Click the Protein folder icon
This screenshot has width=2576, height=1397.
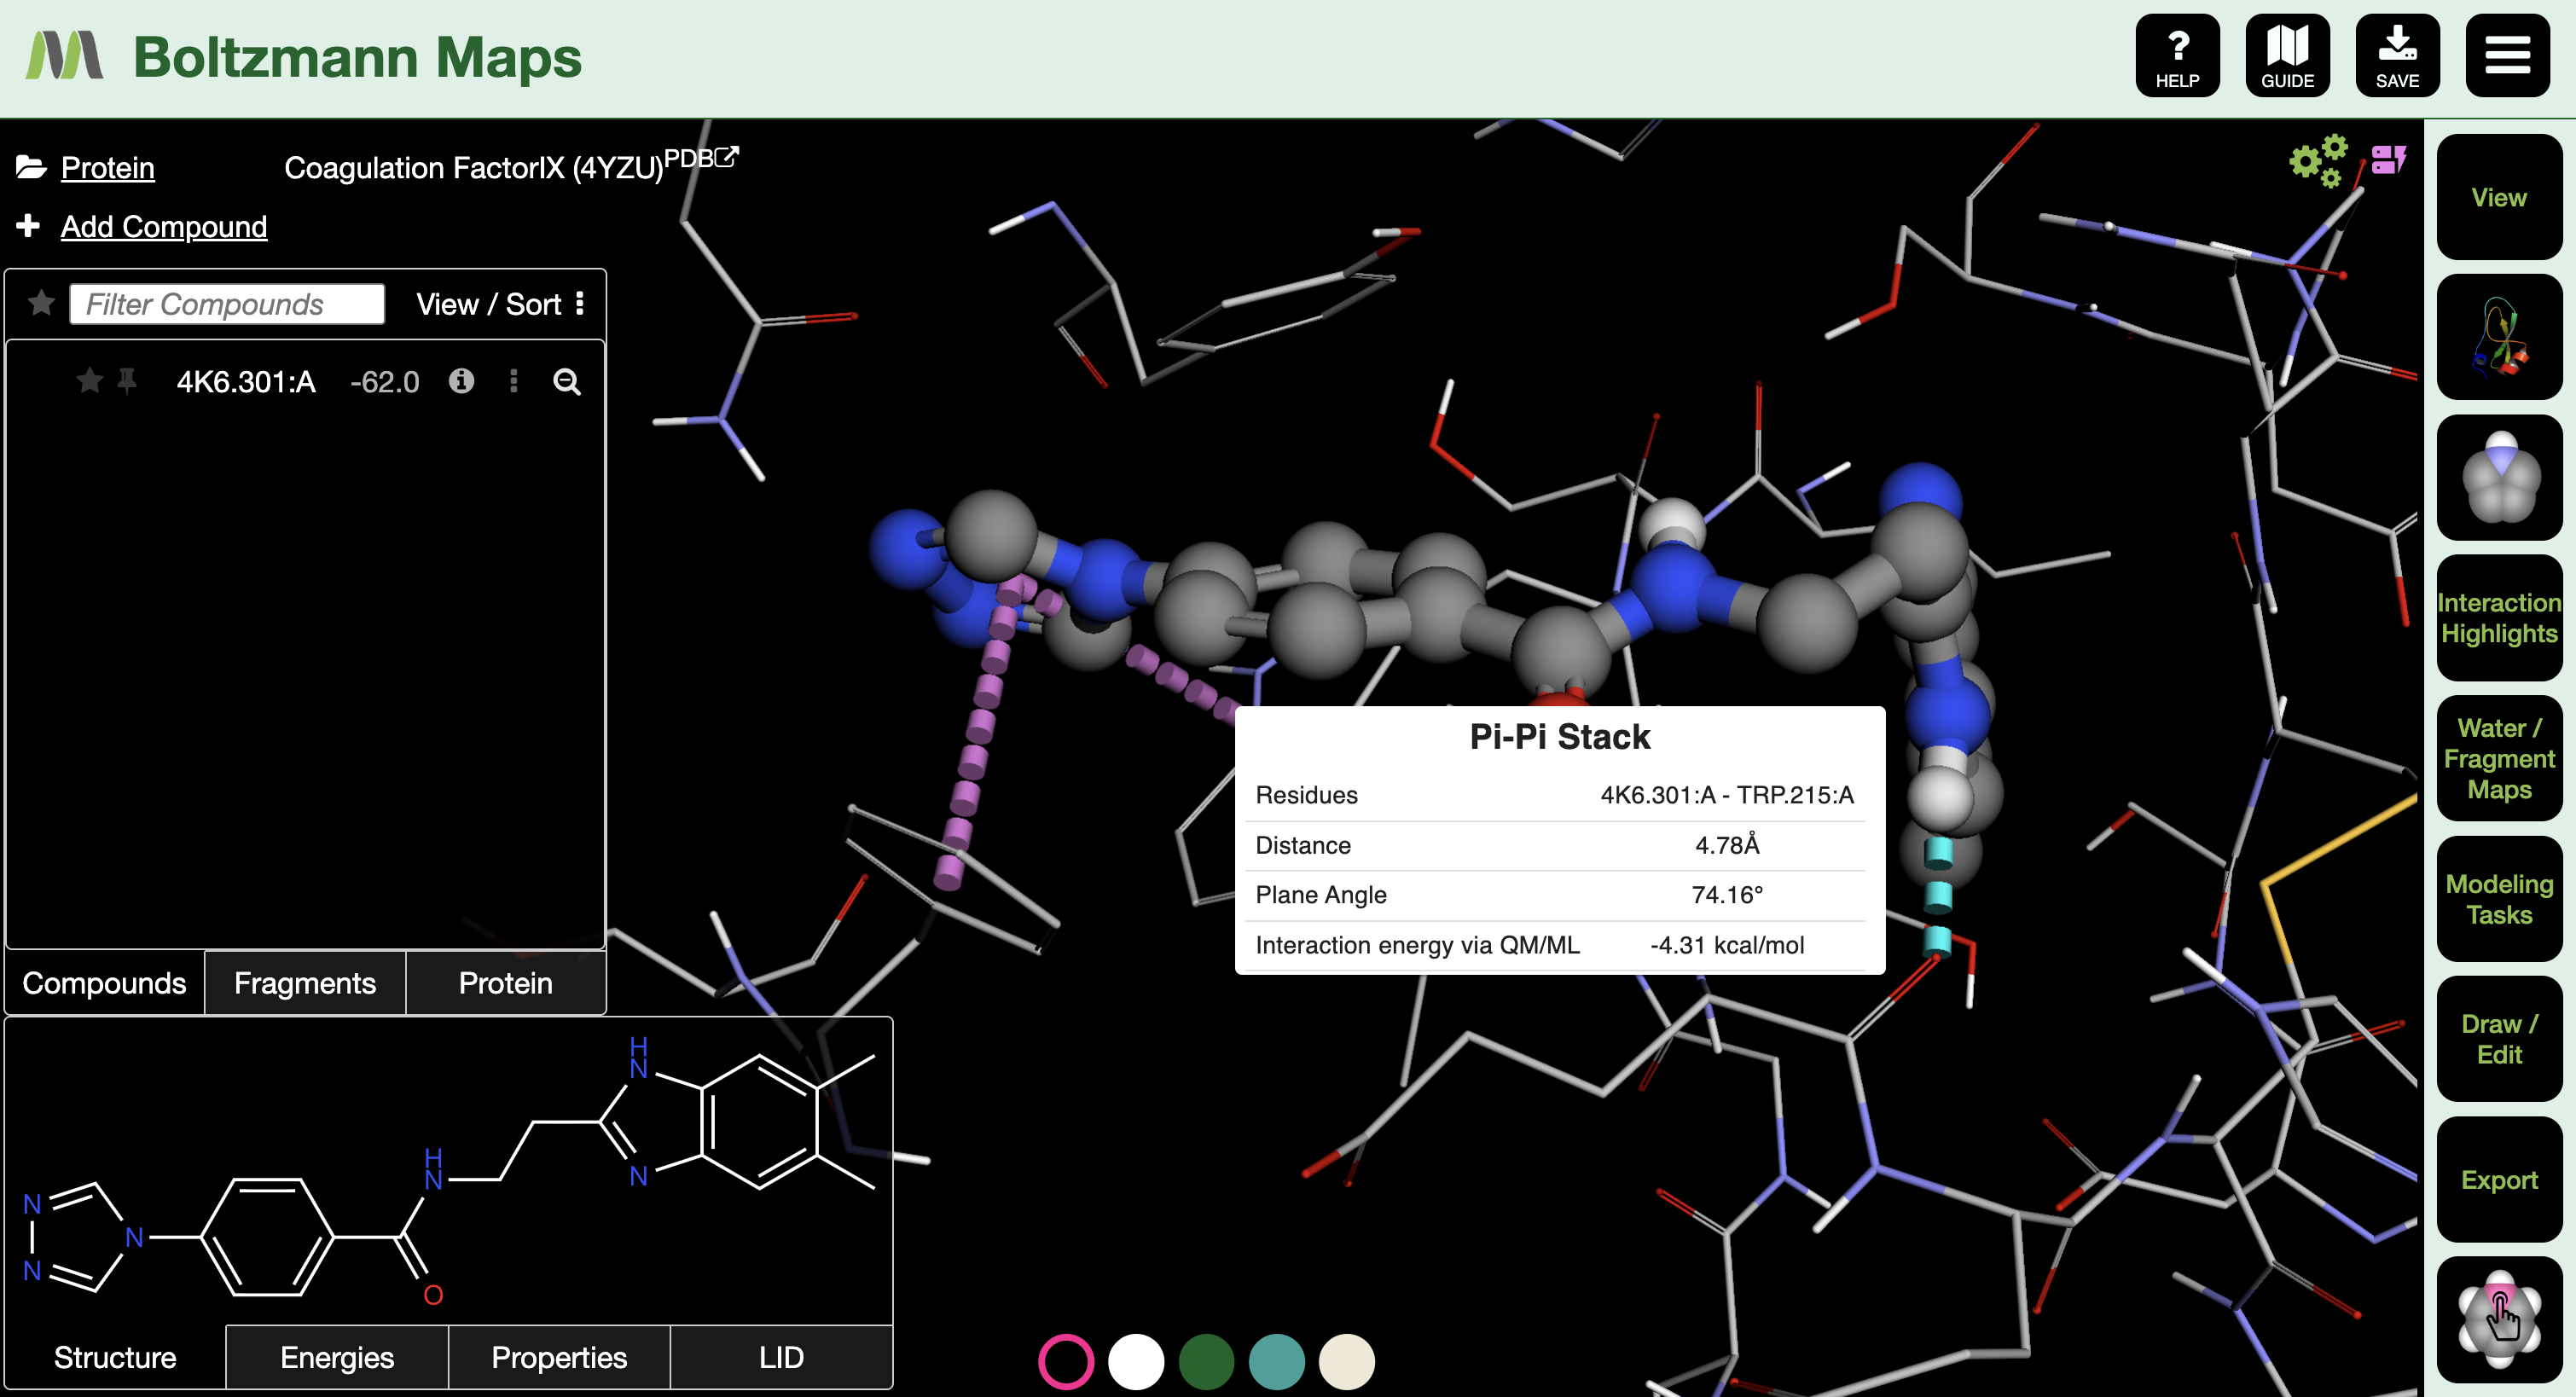pos(31,167)
